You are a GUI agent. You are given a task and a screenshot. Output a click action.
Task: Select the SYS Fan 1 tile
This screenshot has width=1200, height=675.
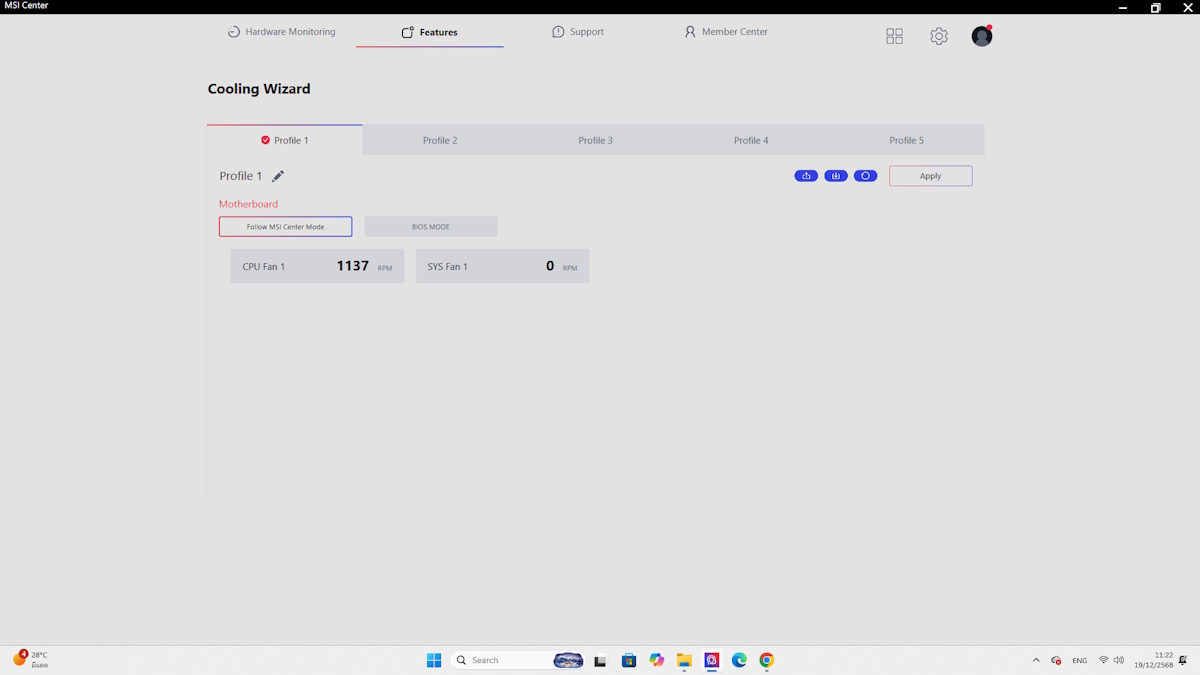click(x=502, y=266)
